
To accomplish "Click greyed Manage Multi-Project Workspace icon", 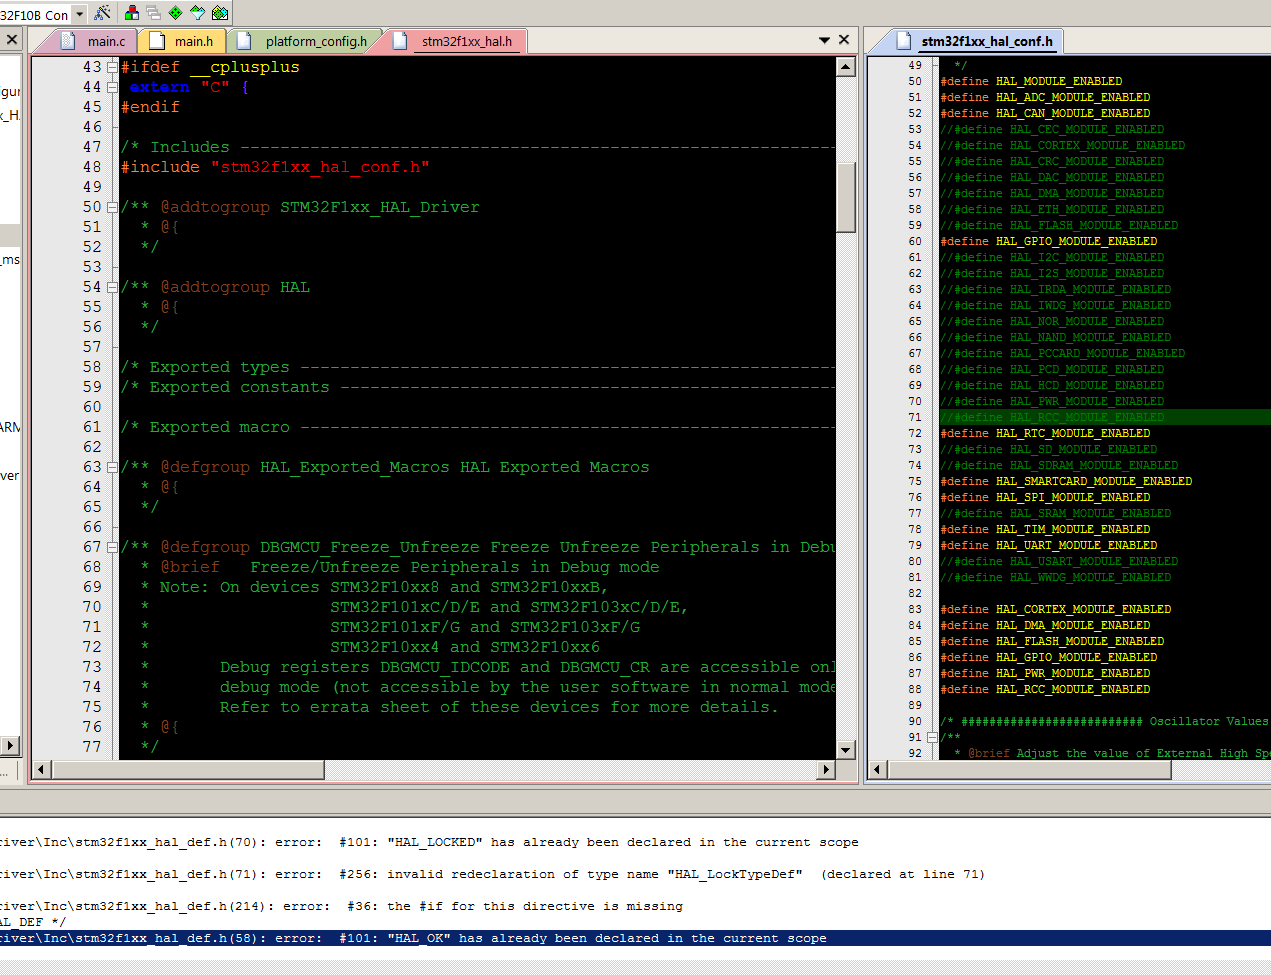I will (153, 13).
